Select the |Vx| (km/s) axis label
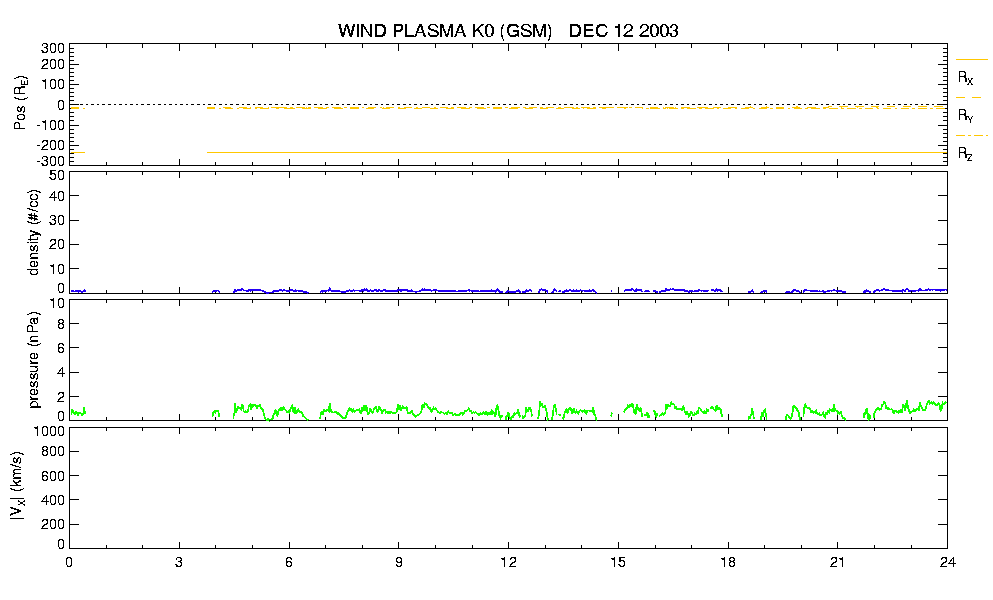Screen dimensions: 993x600 coord(18,487)
